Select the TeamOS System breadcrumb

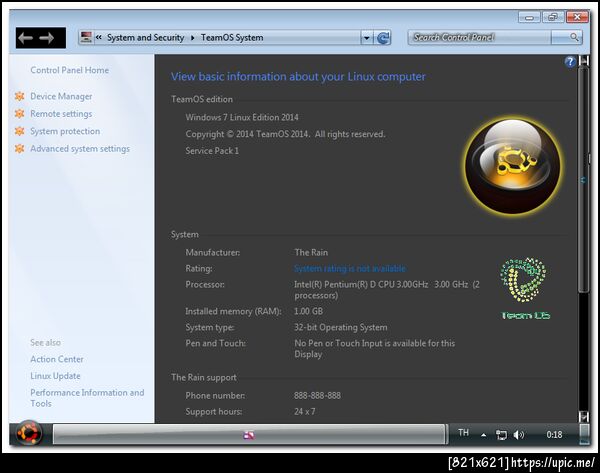(232, 38)
